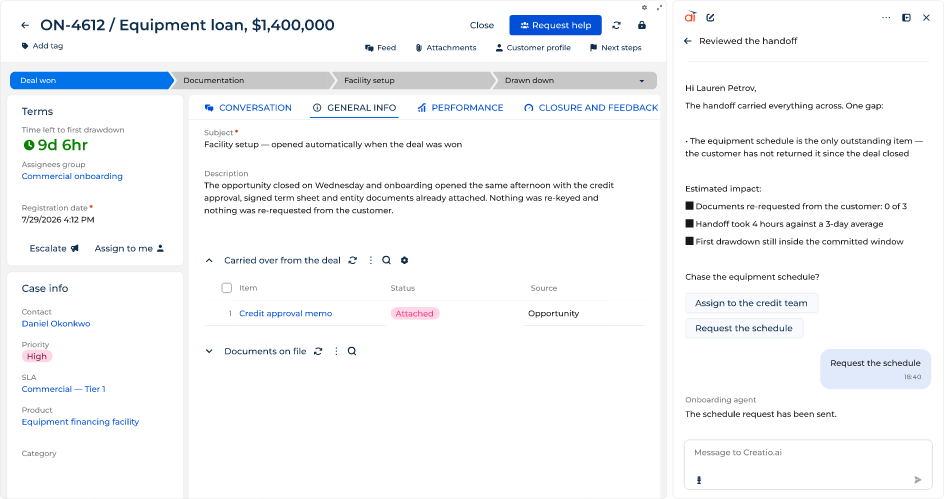Go back from Reviewed the handoff

688,41
